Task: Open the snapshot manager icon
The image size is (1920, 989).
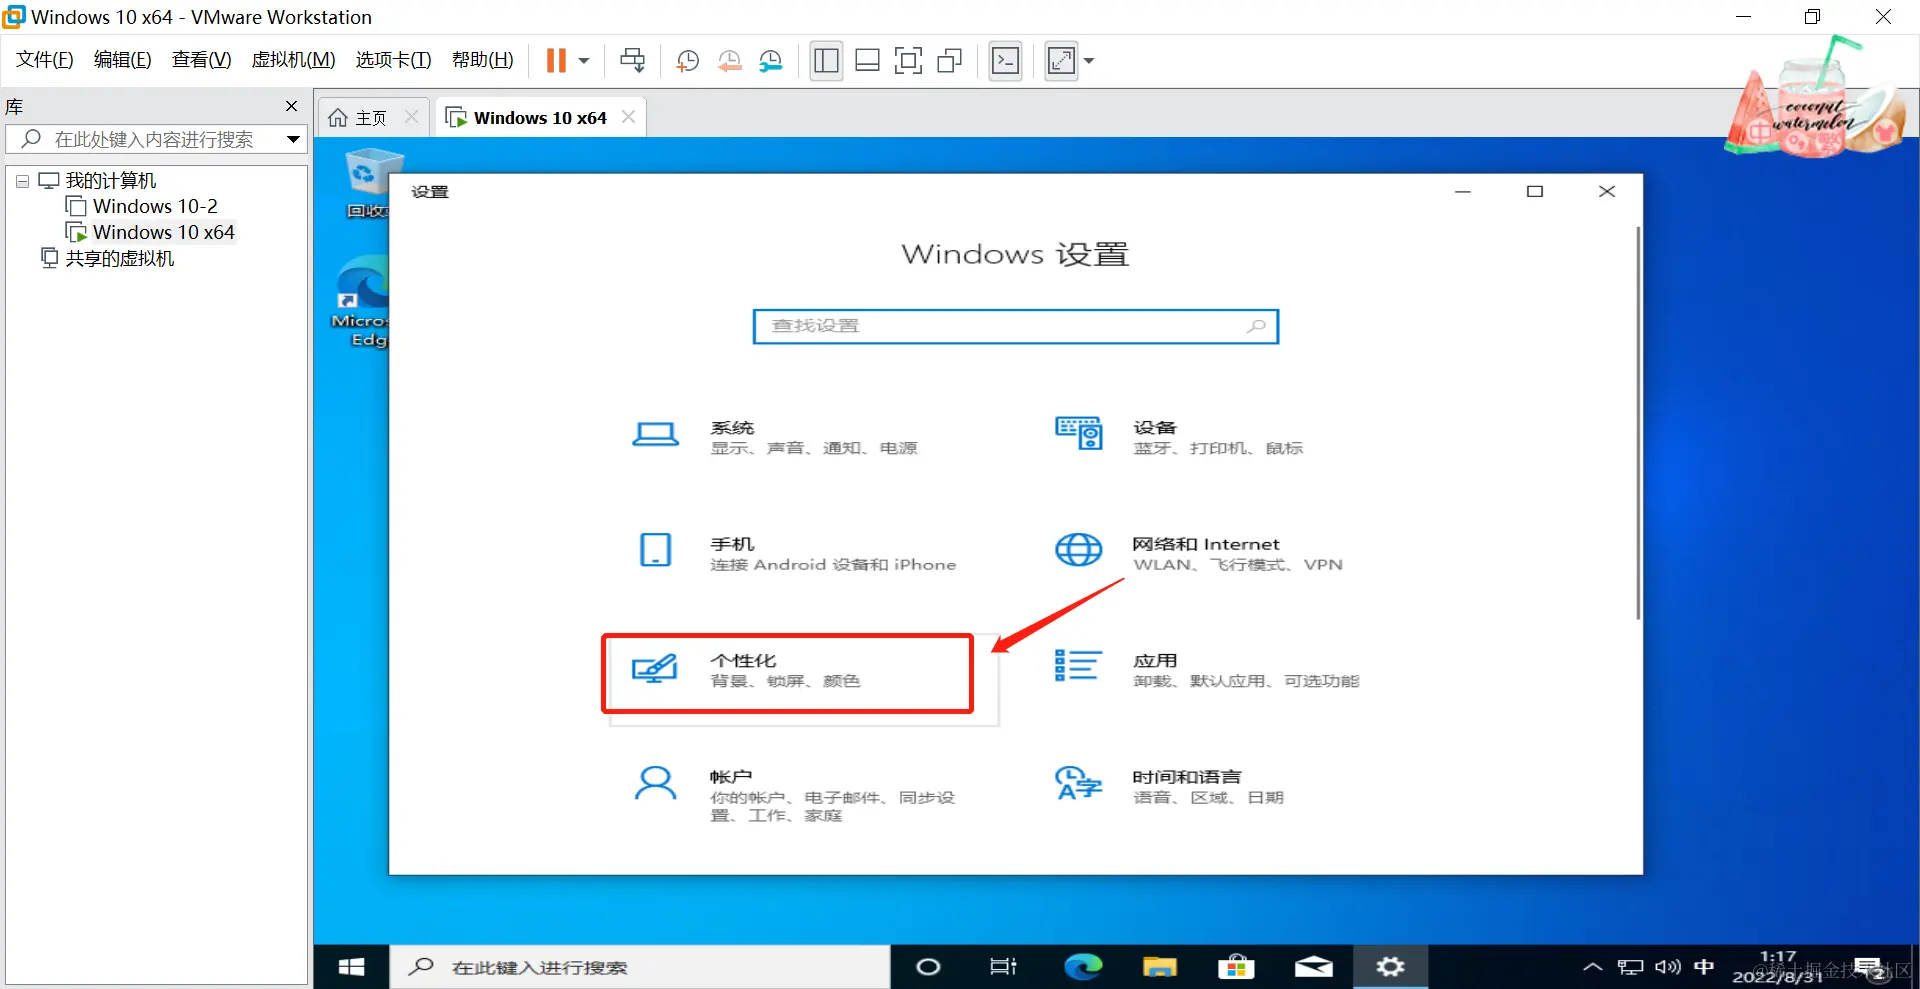Action: (771, 61)
